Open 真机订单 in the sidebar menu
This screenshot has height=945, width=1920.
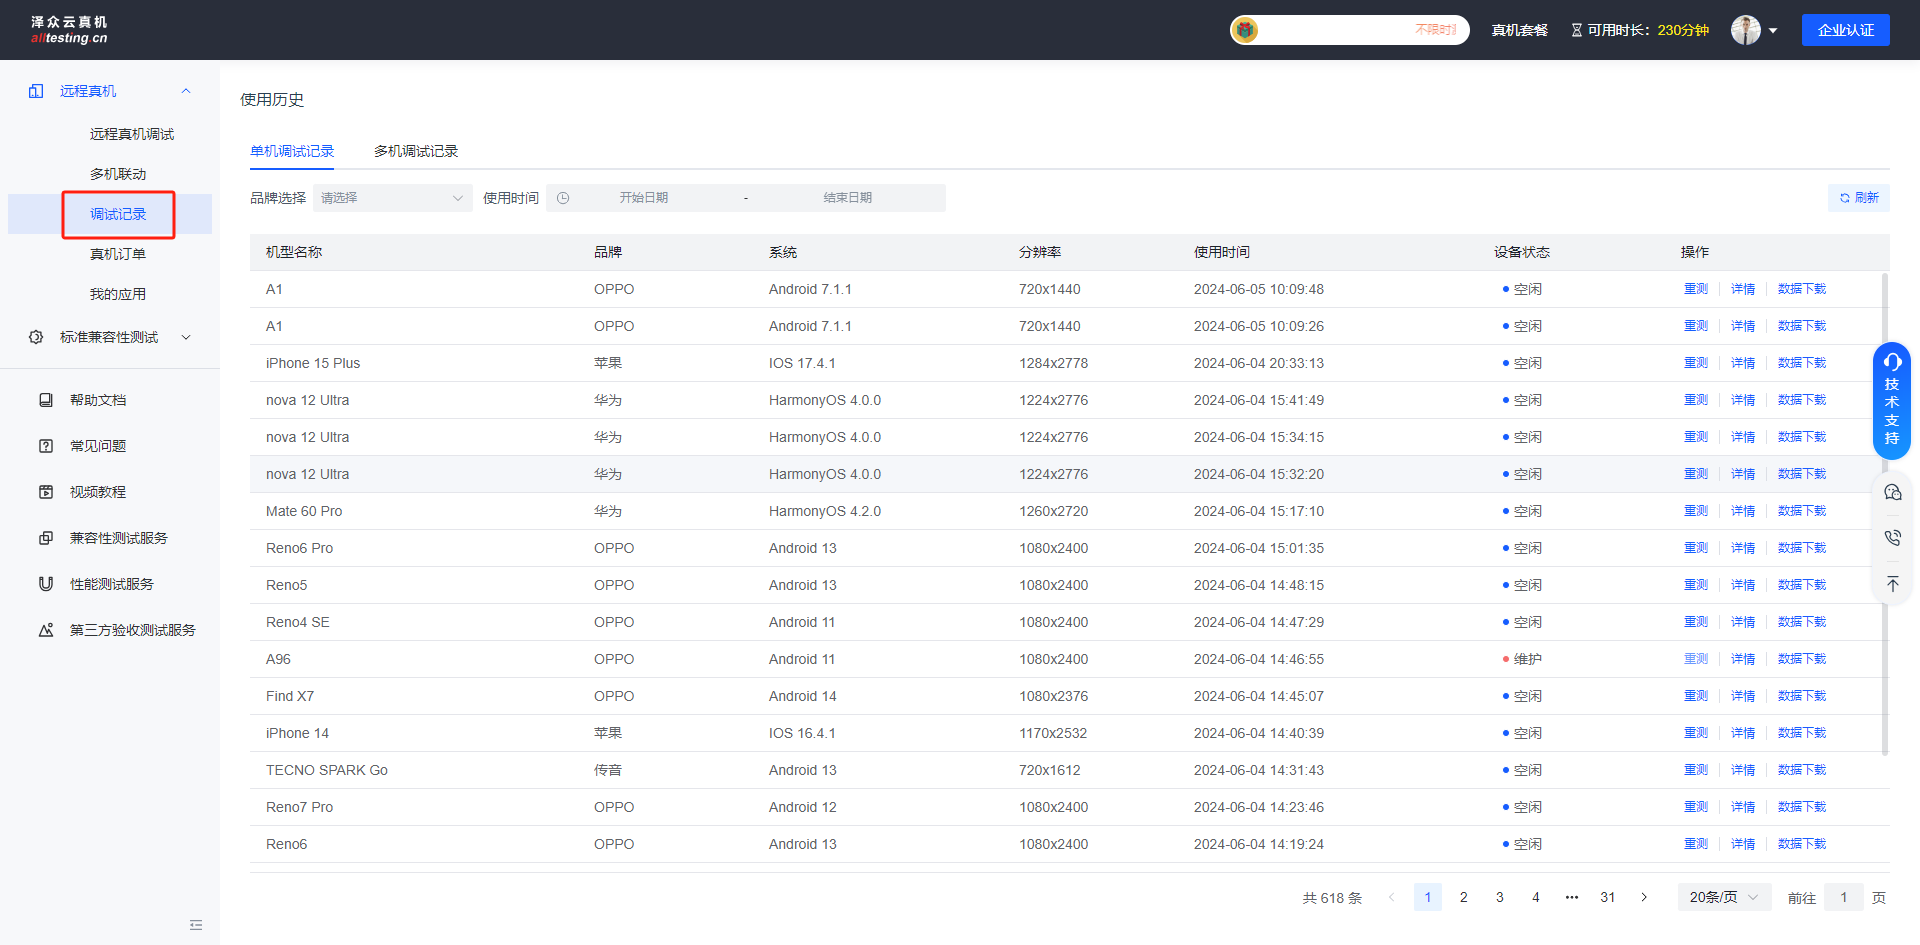click(x=118, y=254)
